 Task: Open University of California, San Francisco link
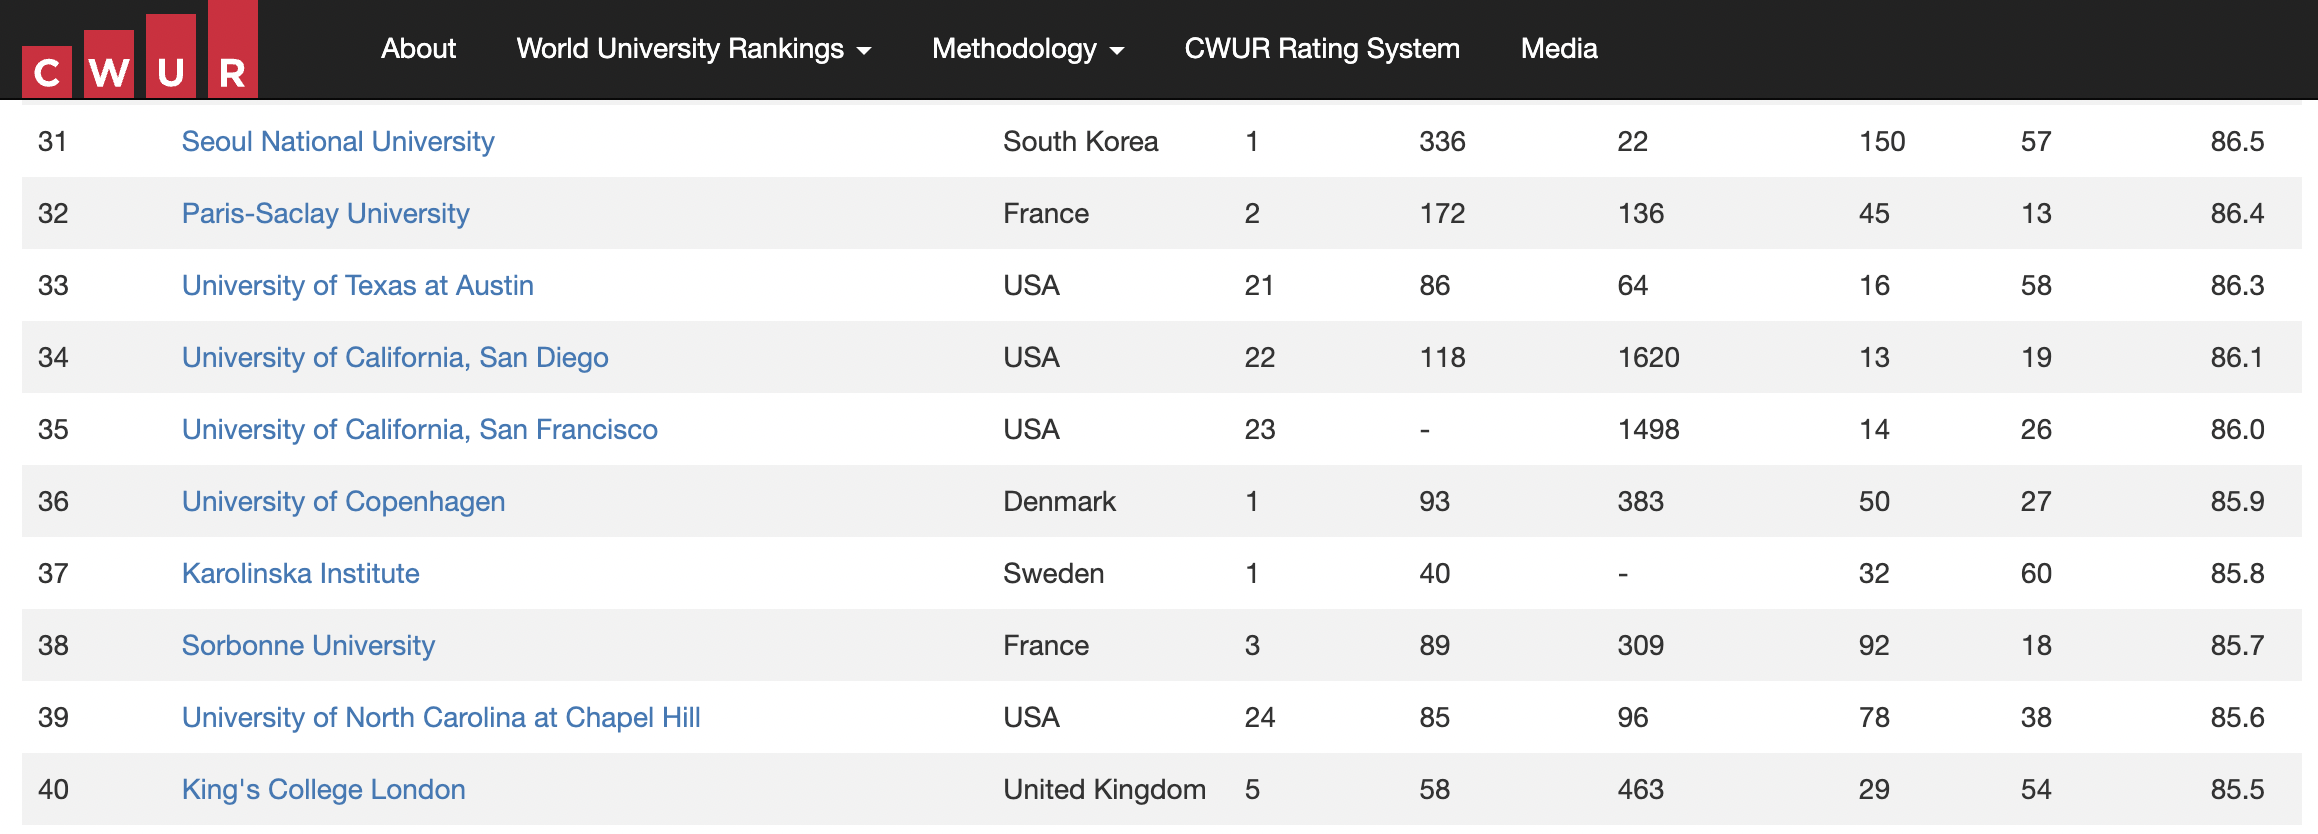[420, 429]
